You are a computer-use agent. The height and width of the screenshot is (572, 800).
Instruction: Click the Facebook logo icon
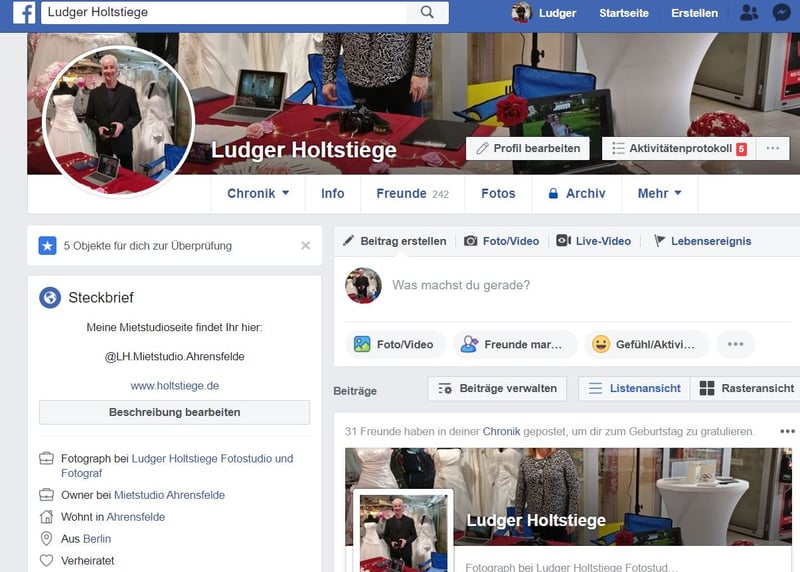point(24,13)
